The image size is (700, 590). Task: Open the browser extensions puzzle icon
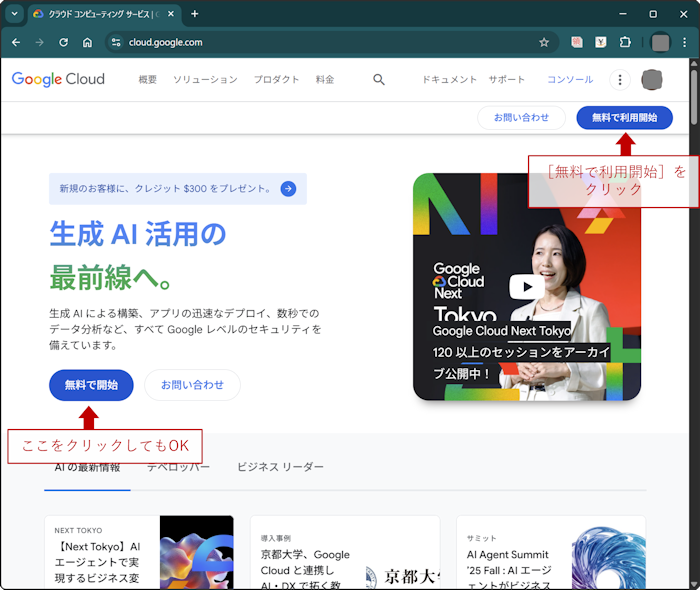point(625,43)
